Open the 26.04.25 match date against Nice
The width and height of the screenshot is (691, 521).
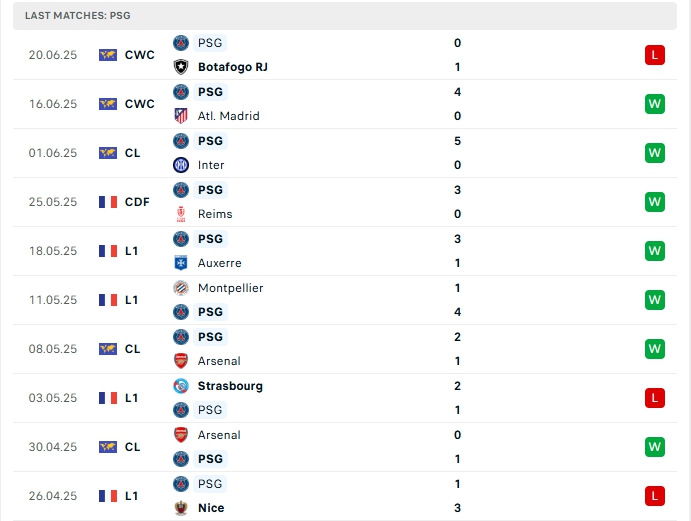[53, 496]
